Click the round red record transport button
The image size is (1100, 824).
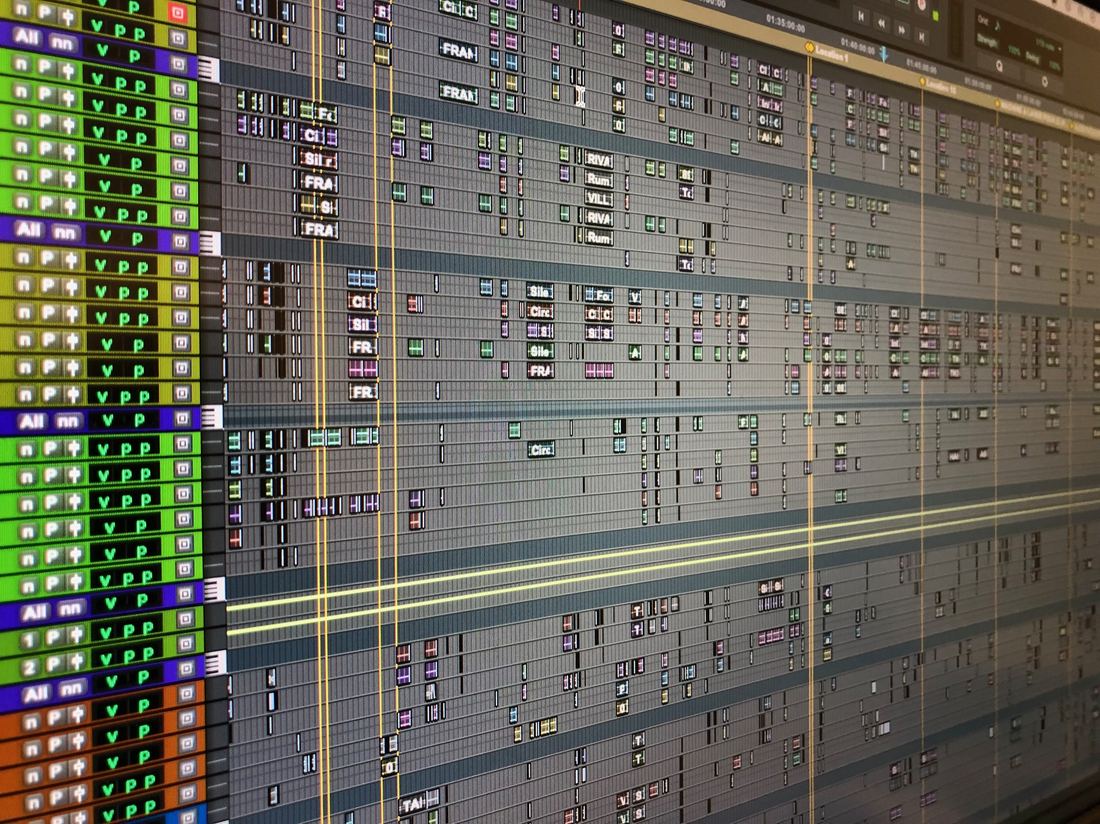923,4
